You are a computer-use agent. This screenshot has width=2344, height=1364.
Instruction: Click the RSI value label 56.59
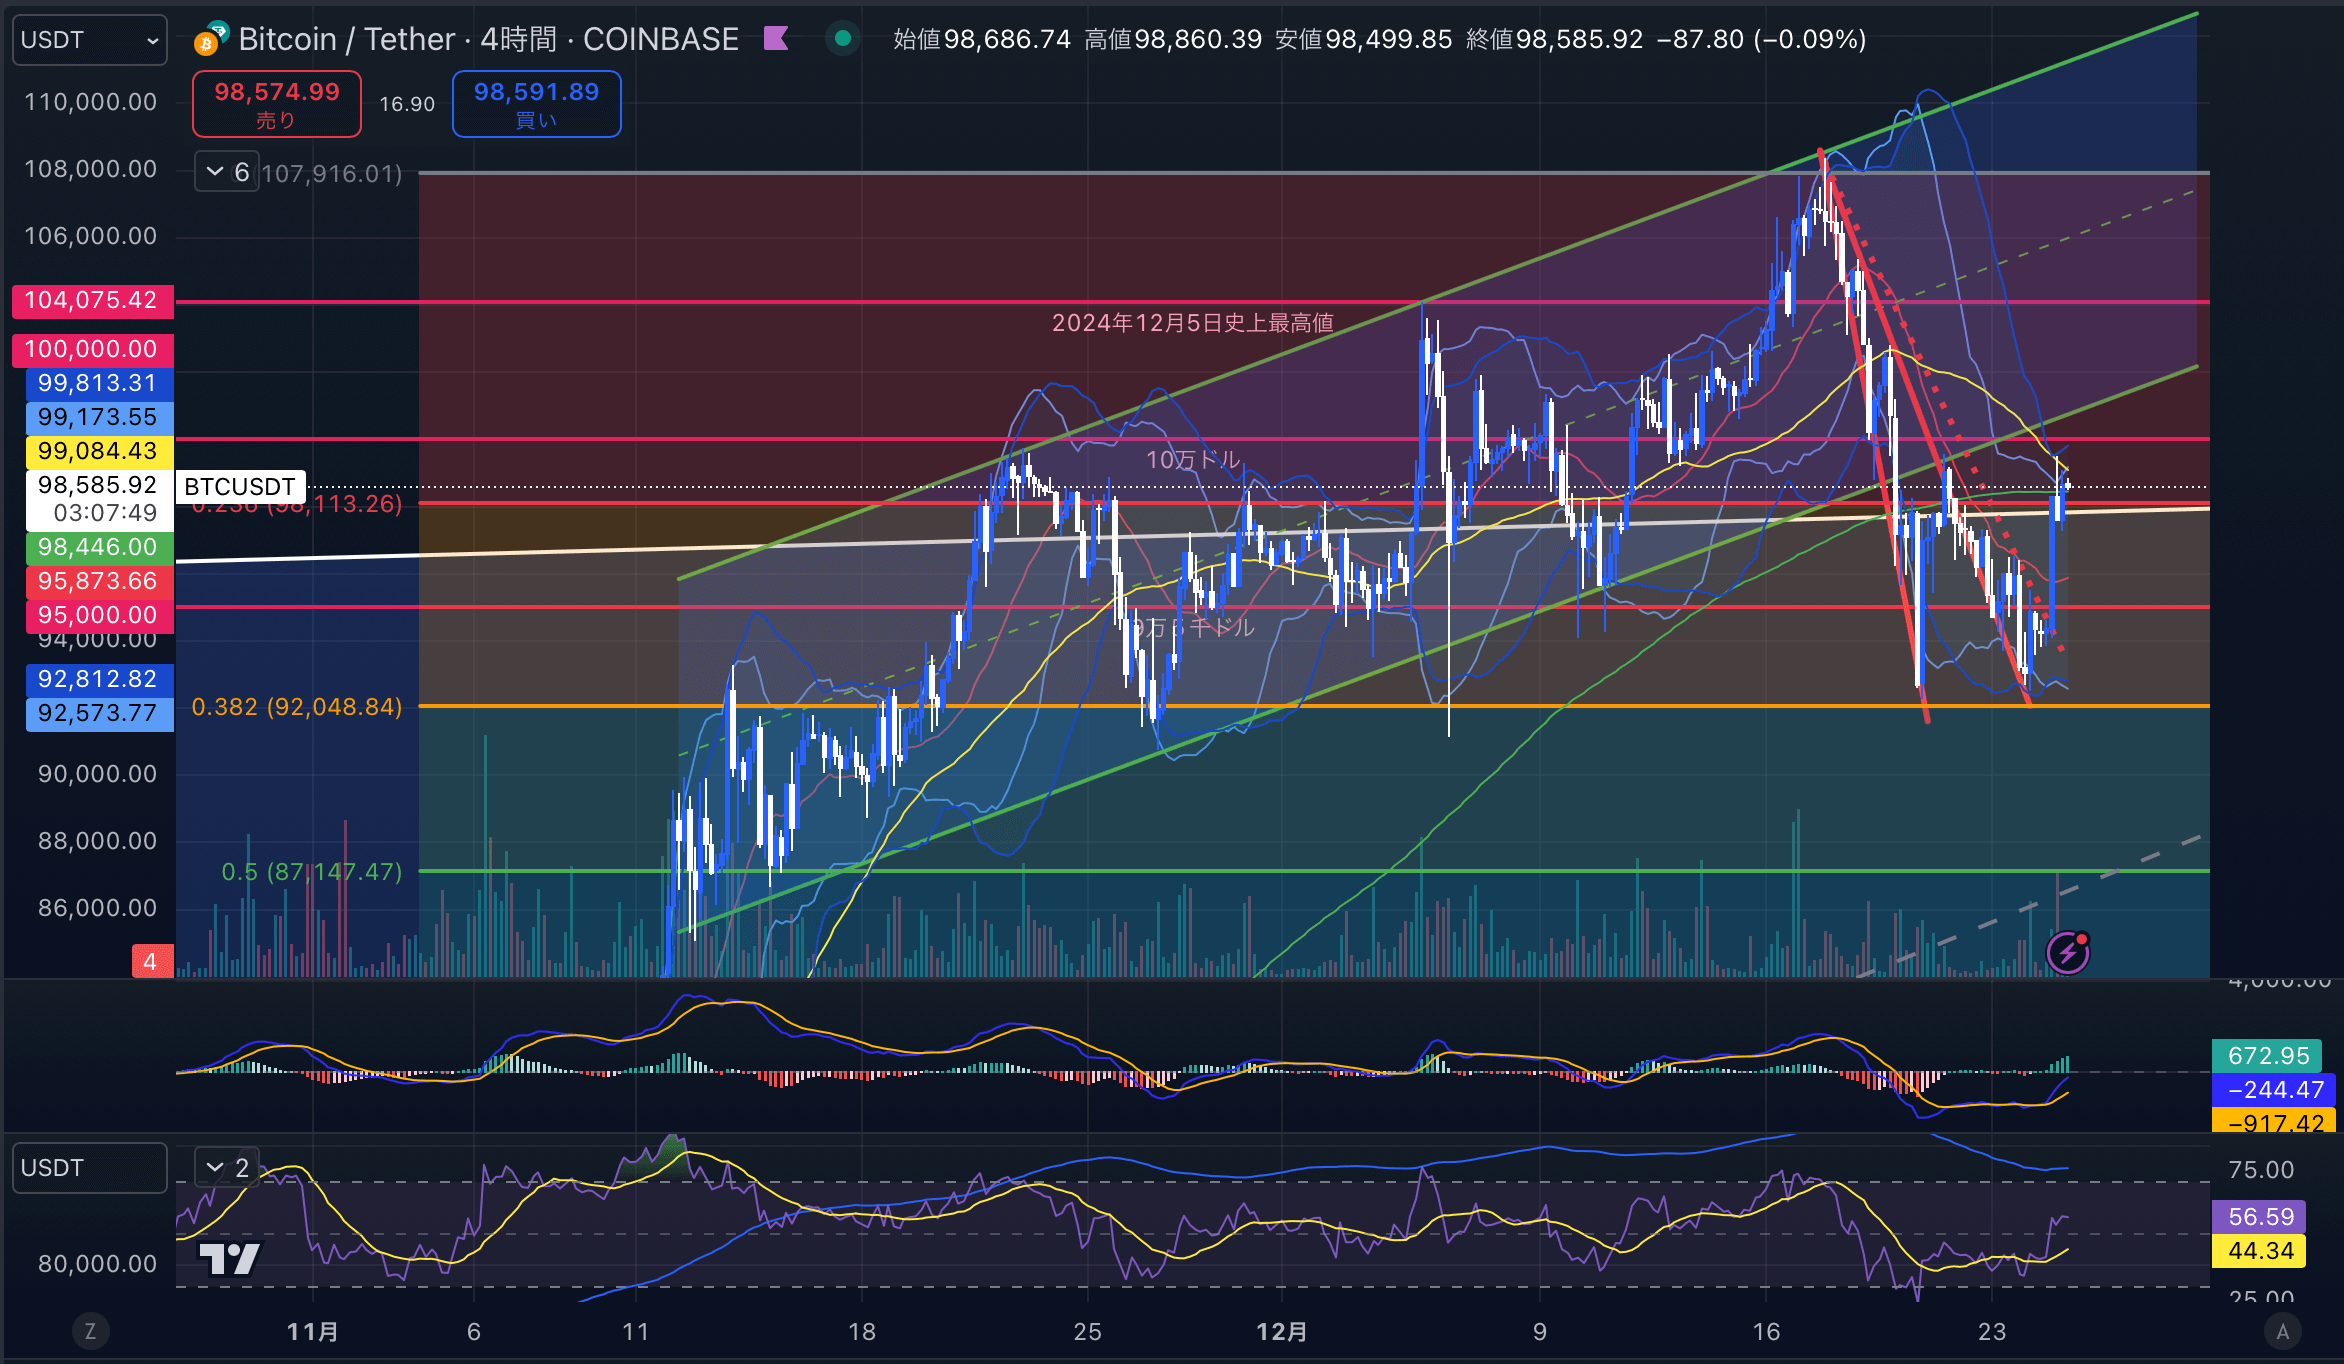point(2260,1217)
